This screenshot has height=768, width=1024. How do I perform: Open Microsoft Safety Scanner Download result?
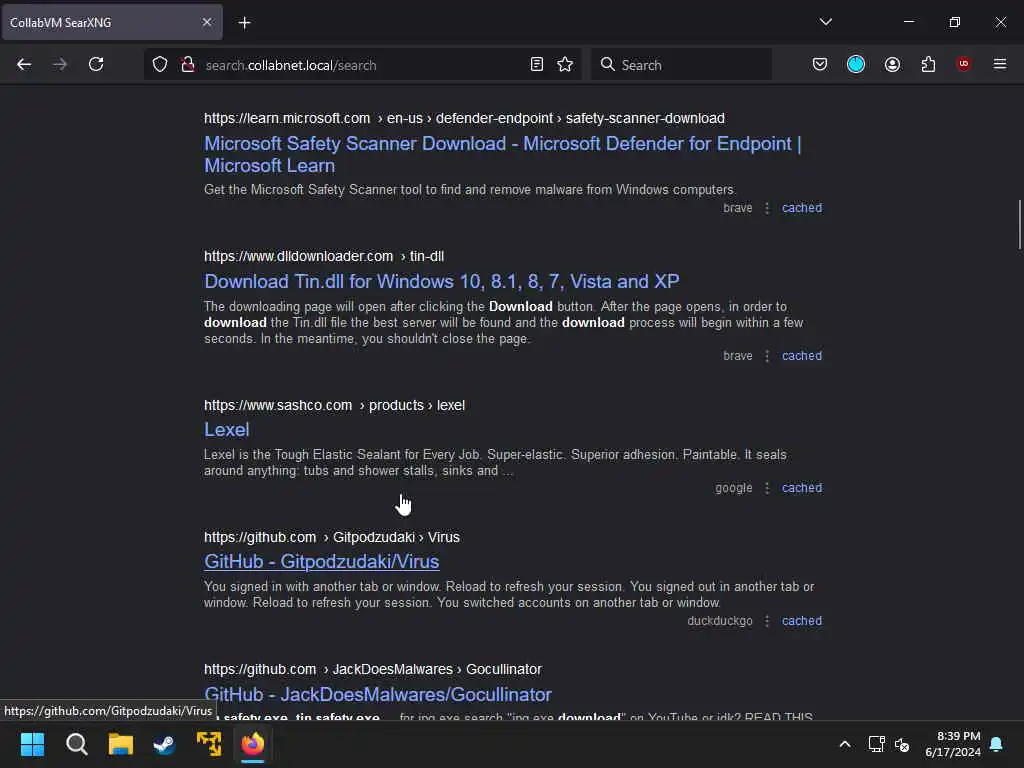tap(502, 154)
